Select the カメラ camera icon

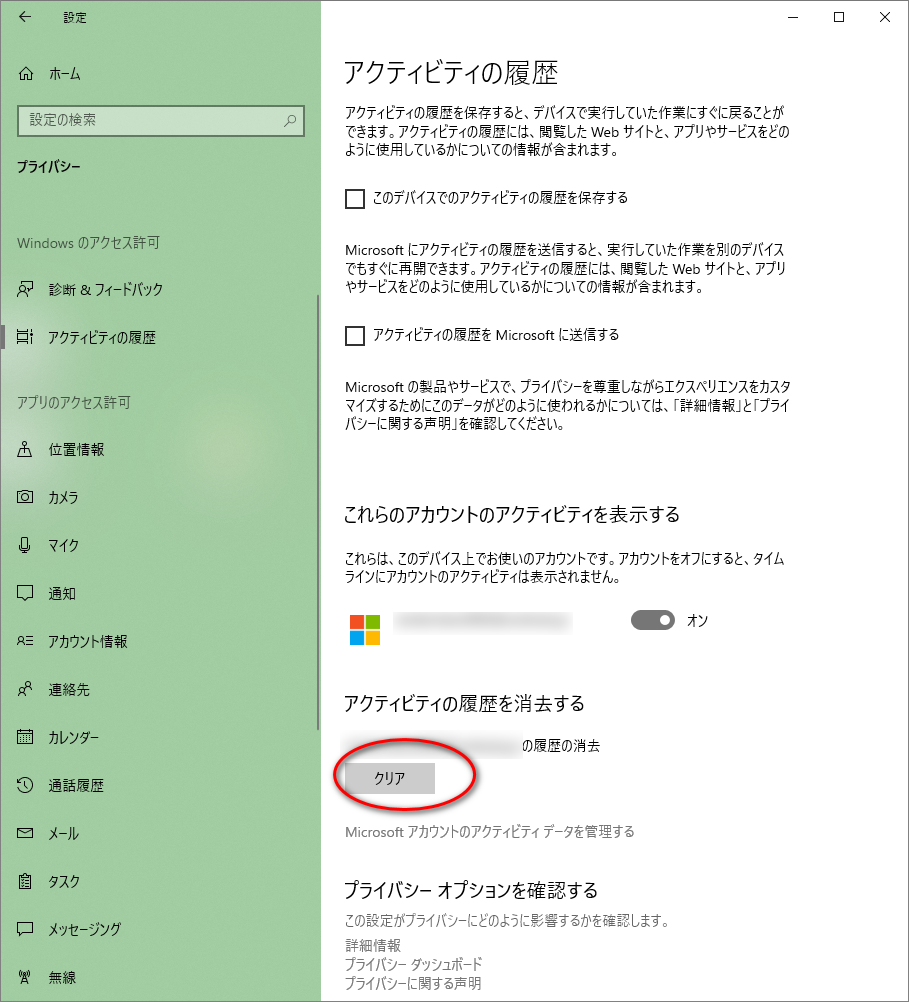click(x=26, y=498)
